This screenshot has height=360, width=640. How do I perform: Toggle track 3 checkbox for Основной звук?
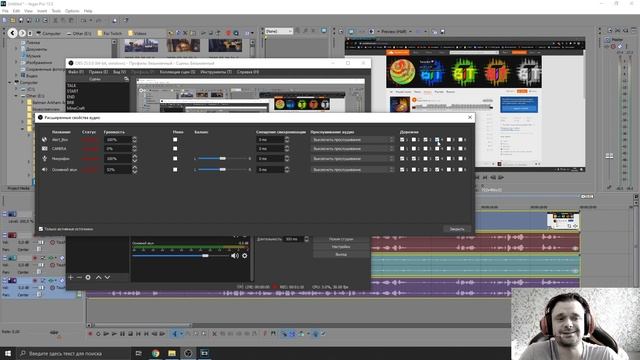pos(425,169)
